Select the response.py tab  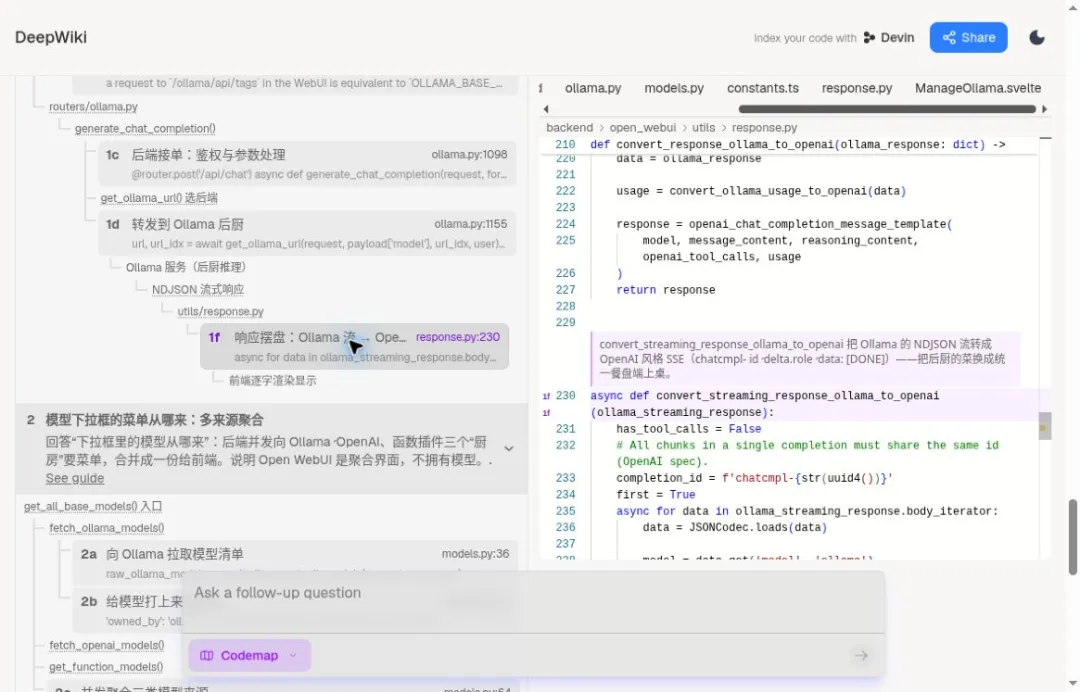857,88
